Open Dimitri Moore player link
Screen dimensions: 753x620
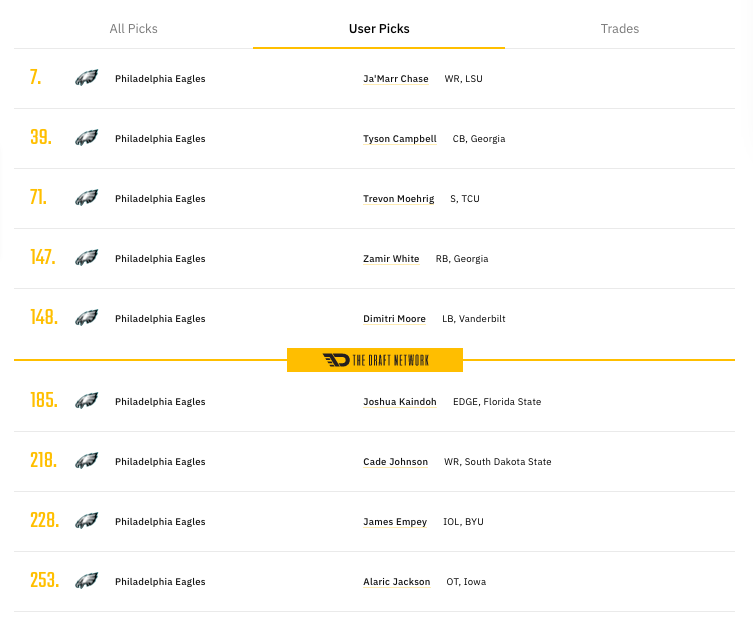pyautogui.click(x=394, y=319)
